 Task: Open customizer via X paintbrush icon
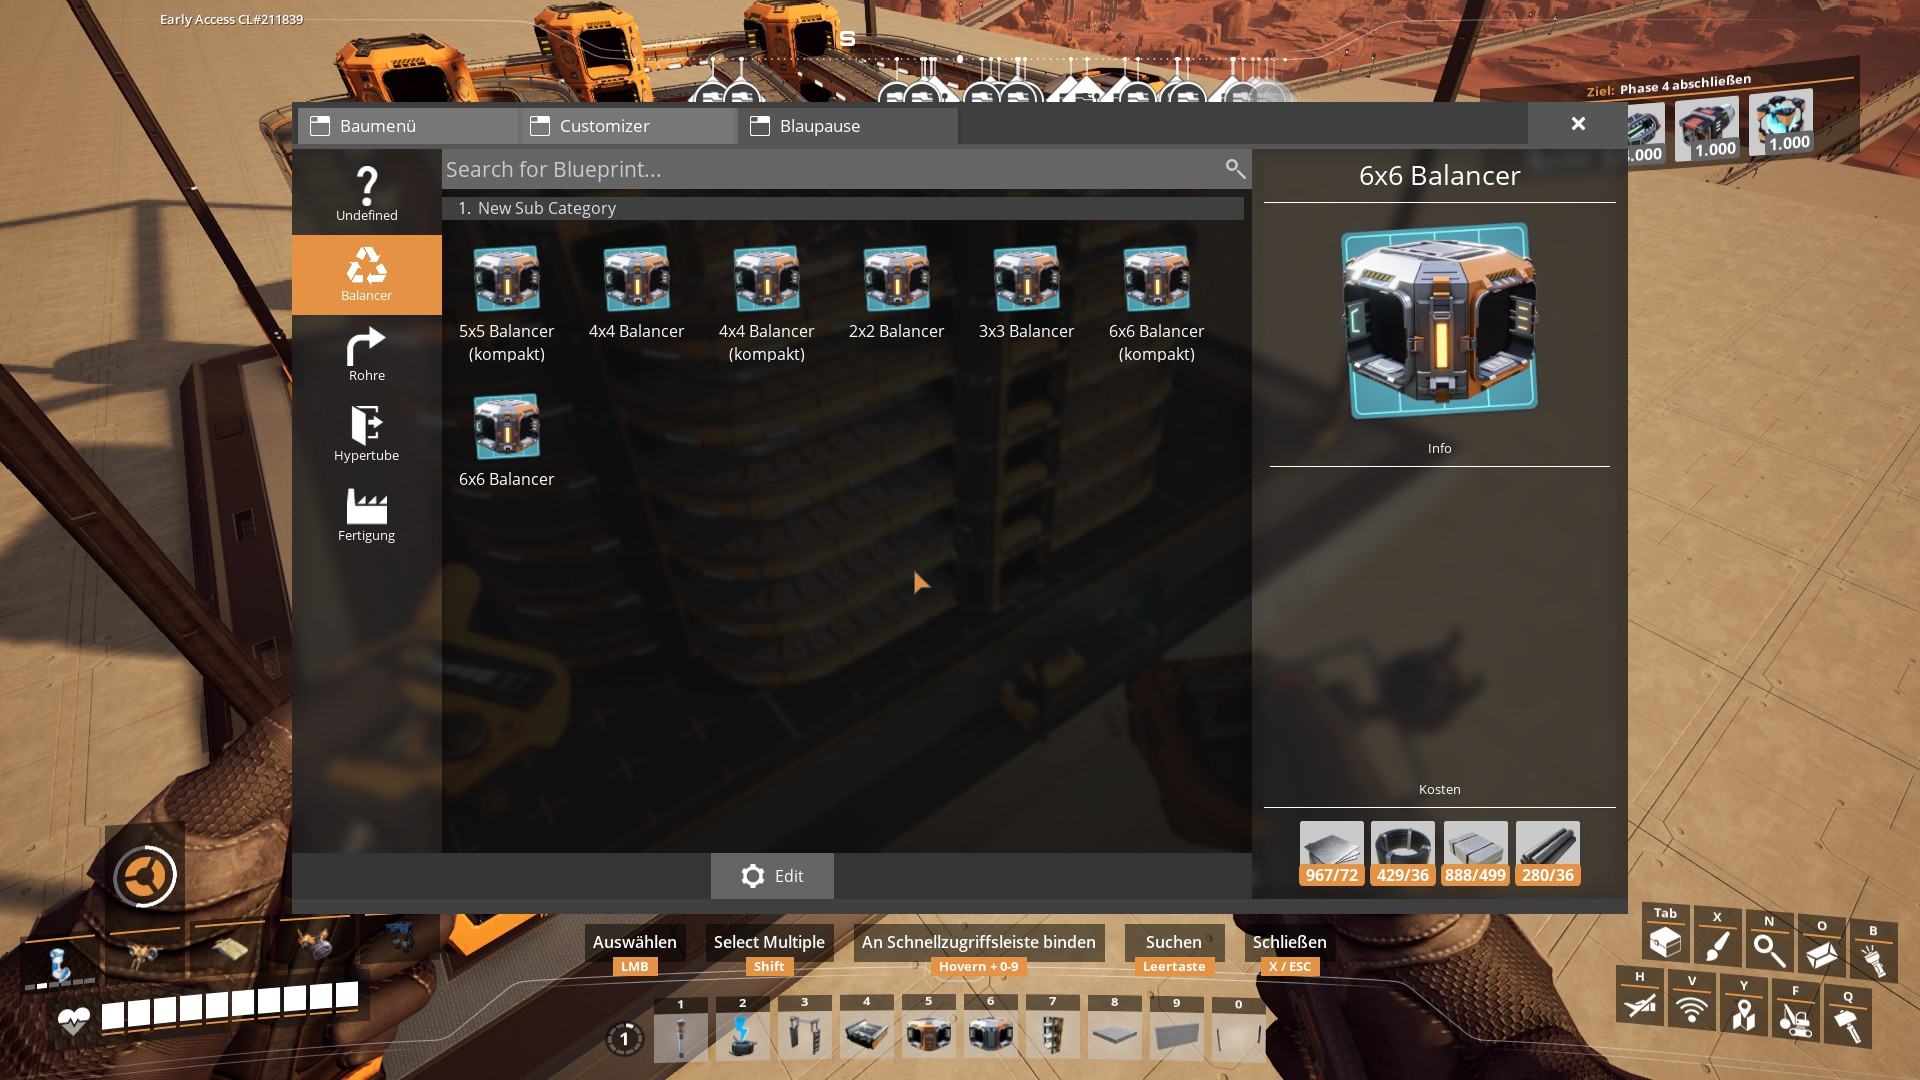1718,938
